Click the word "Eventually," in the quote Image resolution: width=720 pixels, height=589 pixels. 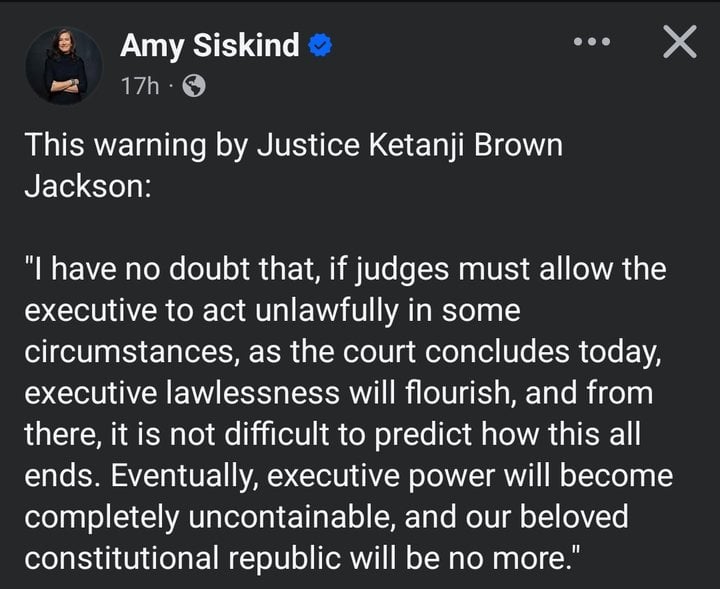pos(183,477)
